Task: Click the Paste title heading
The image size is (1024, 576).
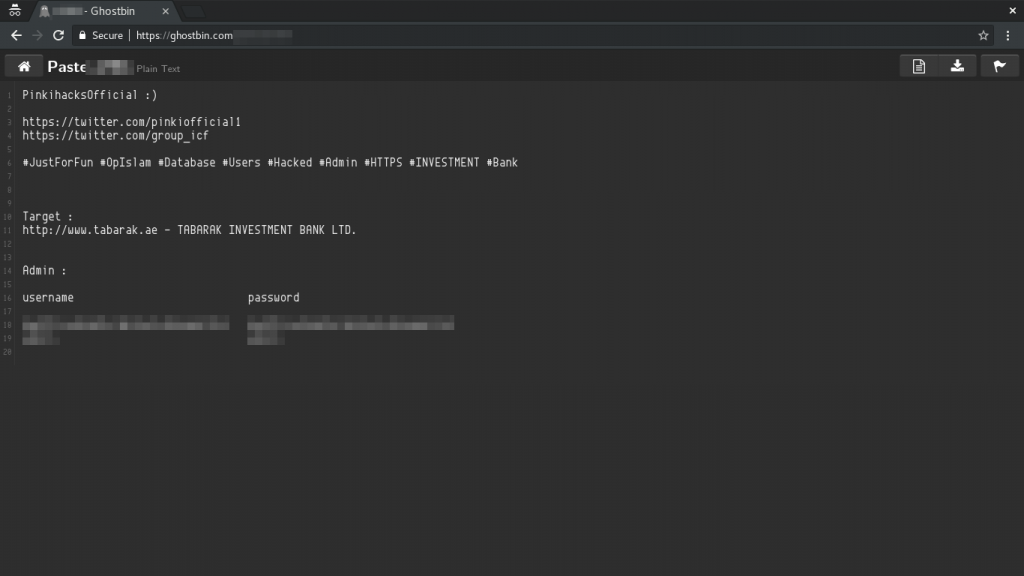Action: click(67, 67)
